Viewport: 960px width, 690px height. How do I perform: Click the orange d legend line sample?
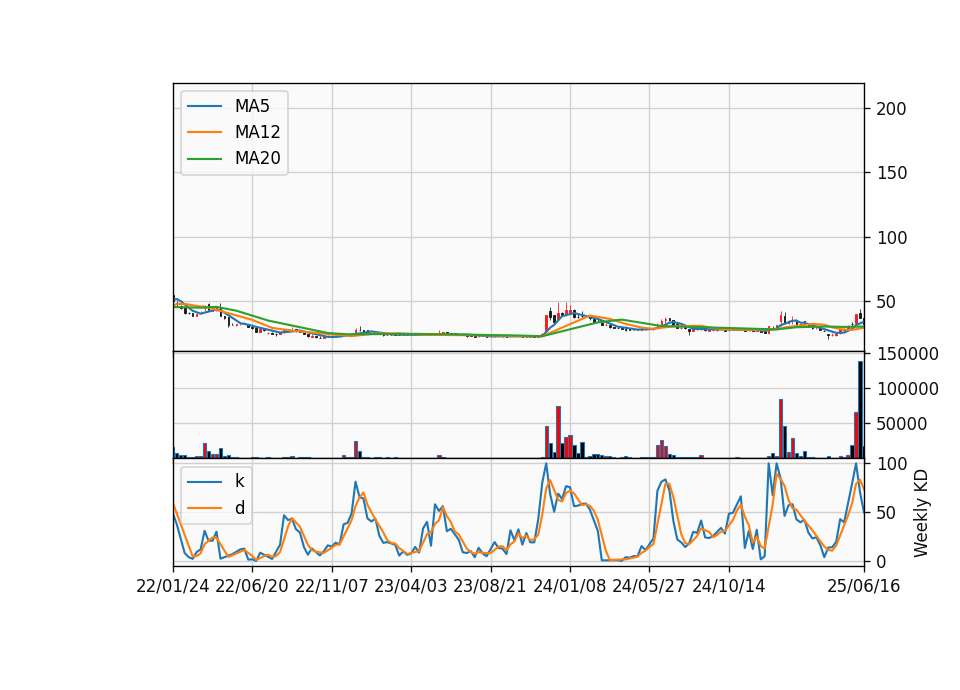204,508
